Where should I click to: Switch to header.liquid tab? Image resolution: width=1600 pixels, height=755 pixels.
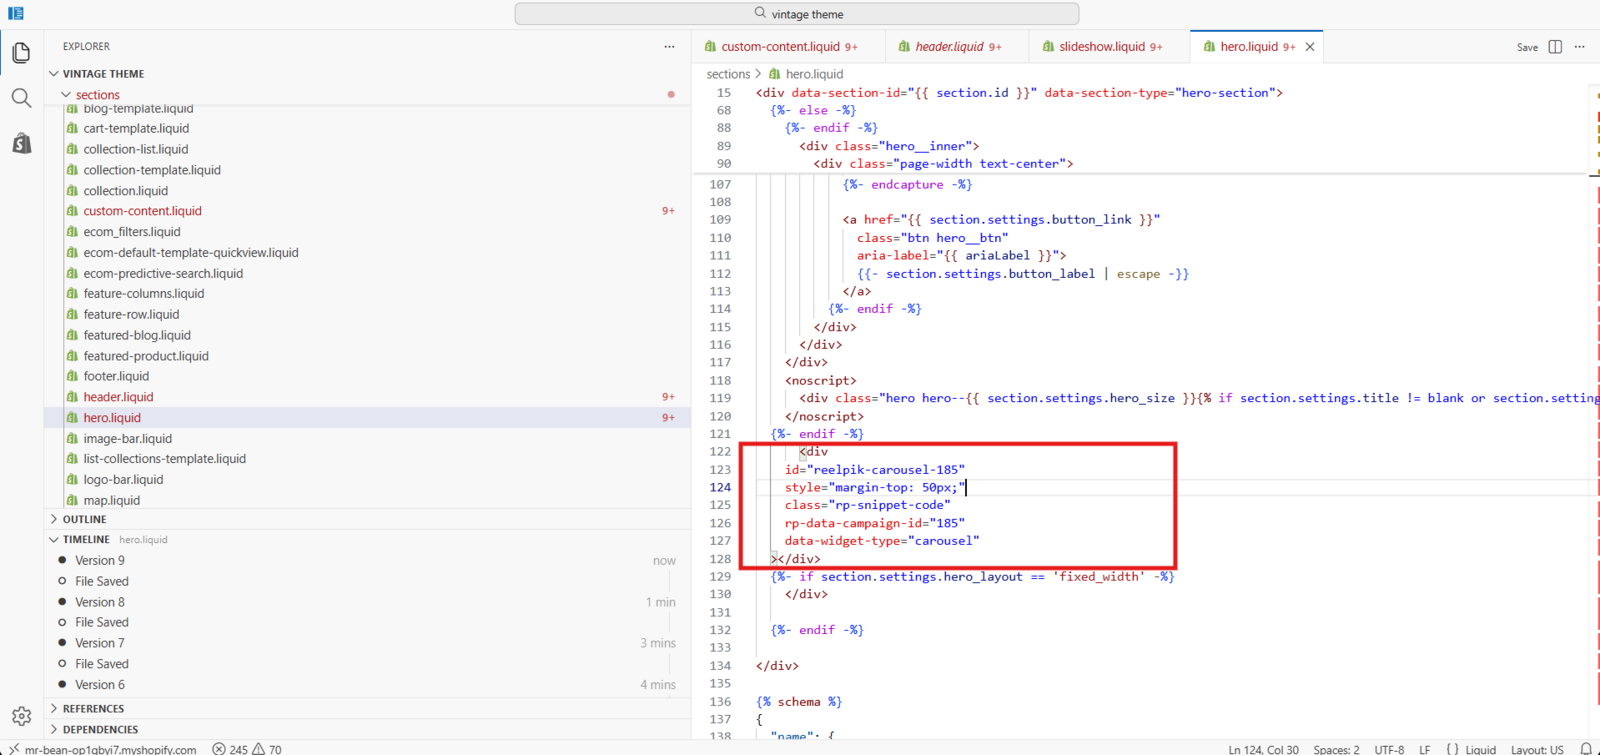[958, 47]
